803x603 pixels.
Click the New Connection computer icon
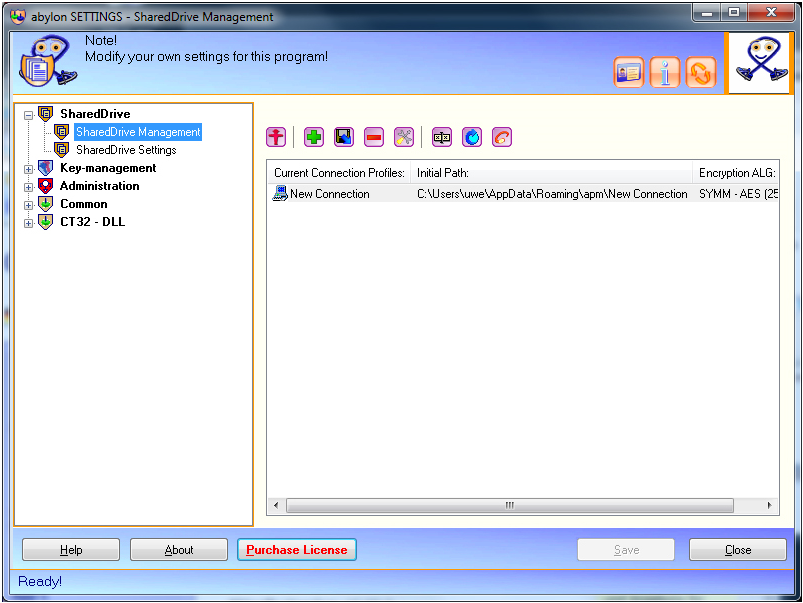[280, 194]
